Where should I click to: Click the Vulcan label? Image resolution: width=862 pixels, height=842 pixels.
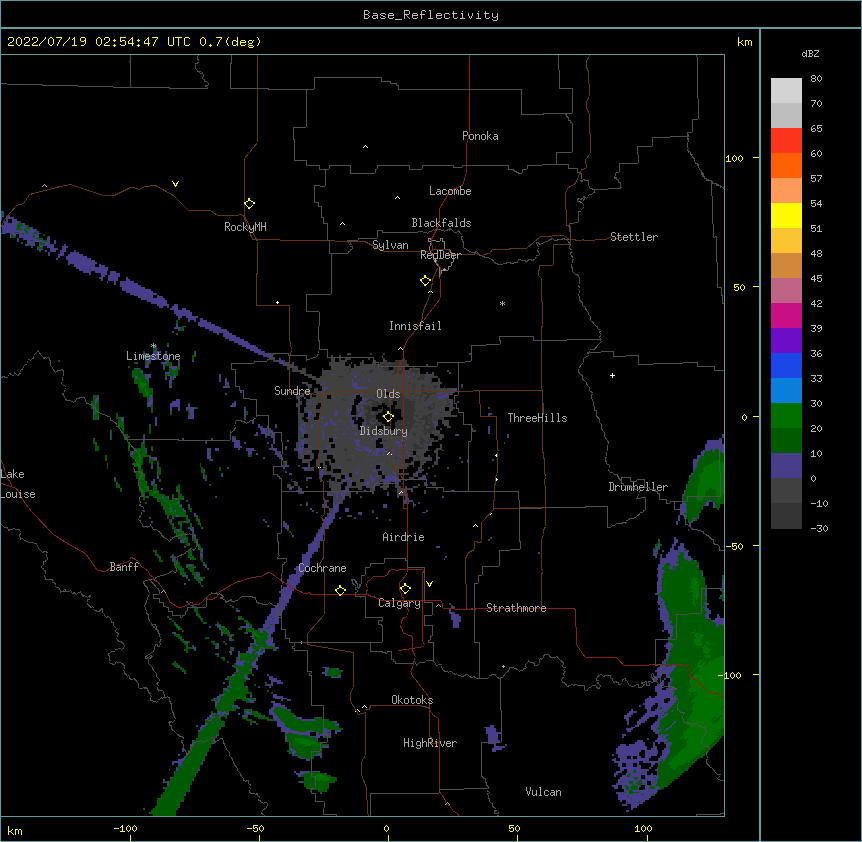tap(543, 792)
